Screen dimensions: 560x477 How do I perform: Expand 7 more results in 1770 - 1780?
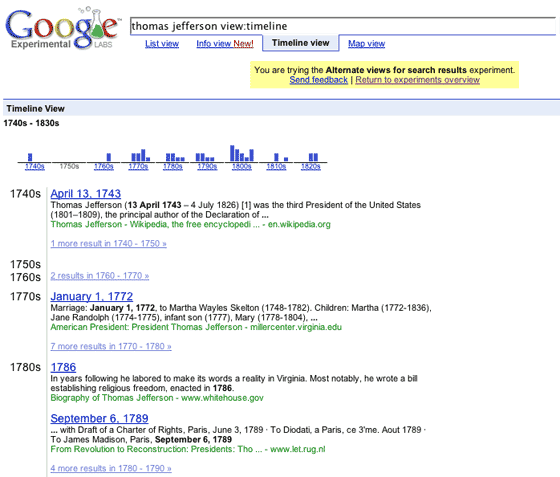111,346
